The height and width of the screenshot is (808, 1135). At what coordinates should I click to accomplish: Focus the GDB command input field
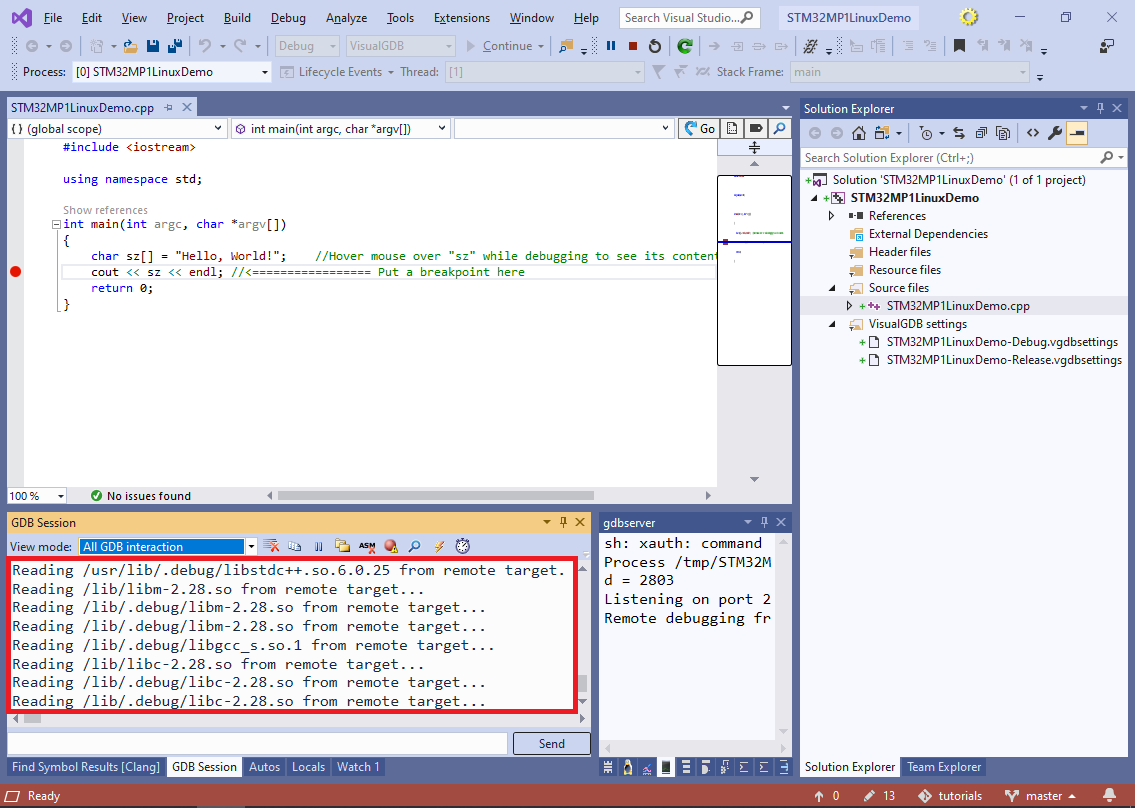[257, 744]
